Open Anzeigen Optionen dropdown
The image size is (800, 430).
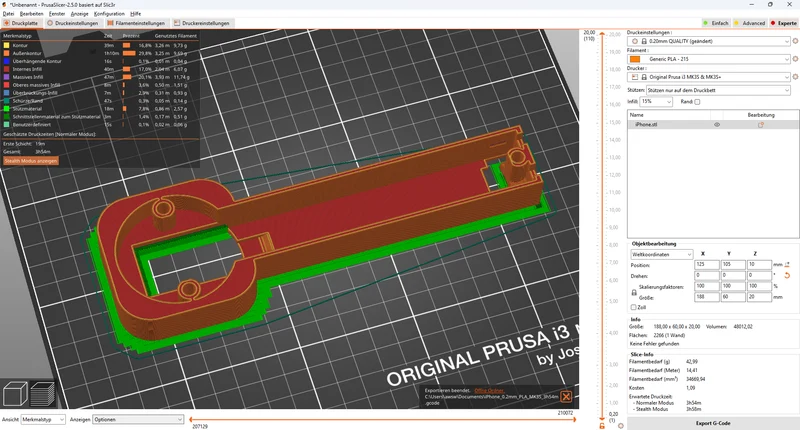[138, 419]
